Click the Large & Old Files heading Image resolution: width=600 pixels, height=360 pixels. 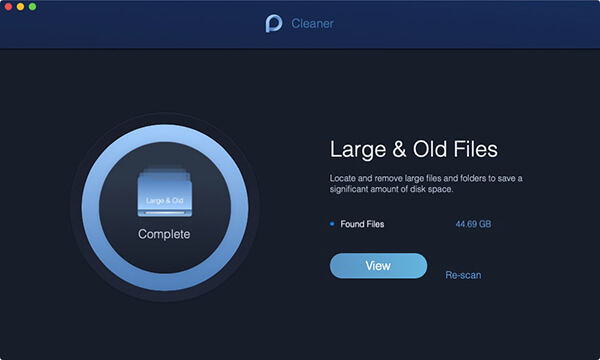point(414,149)
